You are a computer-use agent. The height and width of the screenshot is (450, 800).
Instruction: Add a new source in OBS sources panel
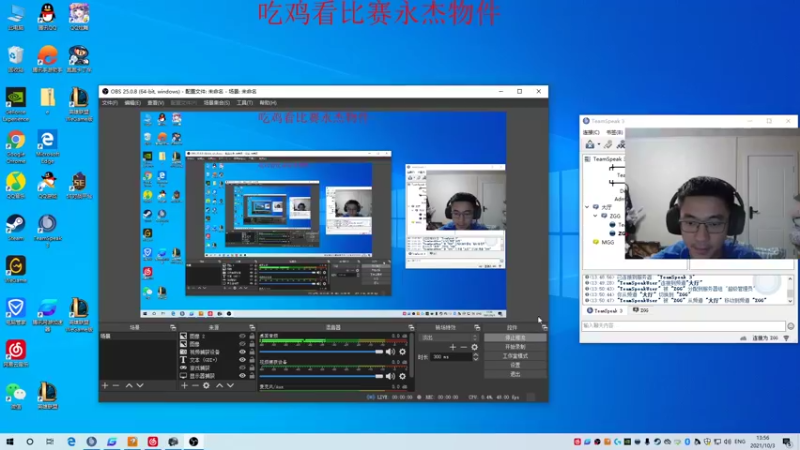[184, 386]
